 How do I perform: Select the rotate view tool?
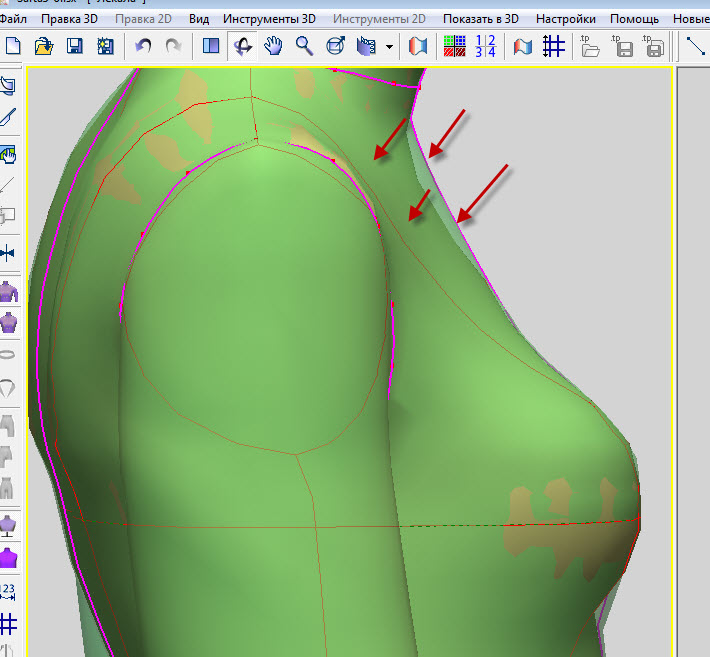[241, 45]
